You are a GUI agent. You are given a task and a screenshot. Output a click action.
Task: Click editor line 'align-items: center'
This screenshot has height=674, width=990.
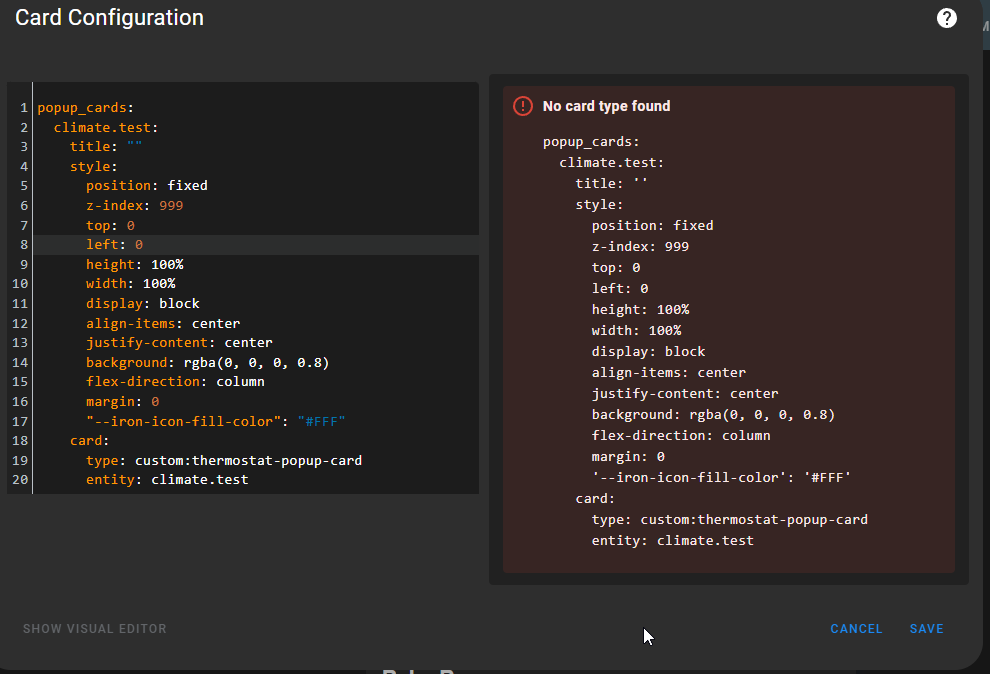point(163,324)
